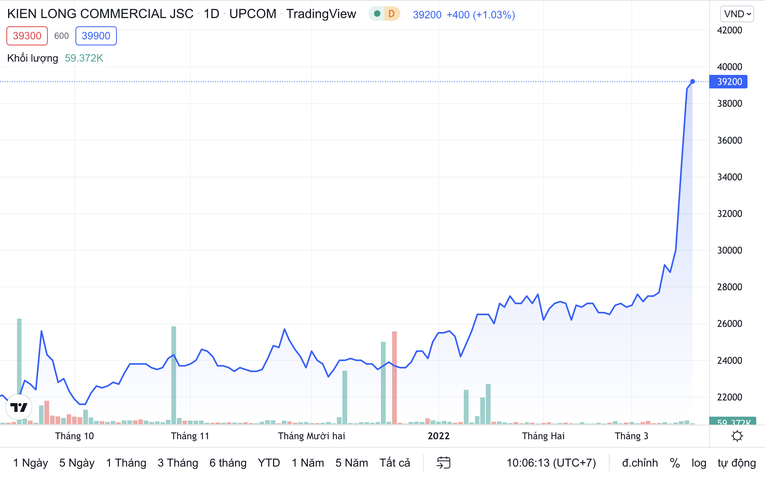Toggle adjusted data 'đ.chỉnh'

point(639,463)
